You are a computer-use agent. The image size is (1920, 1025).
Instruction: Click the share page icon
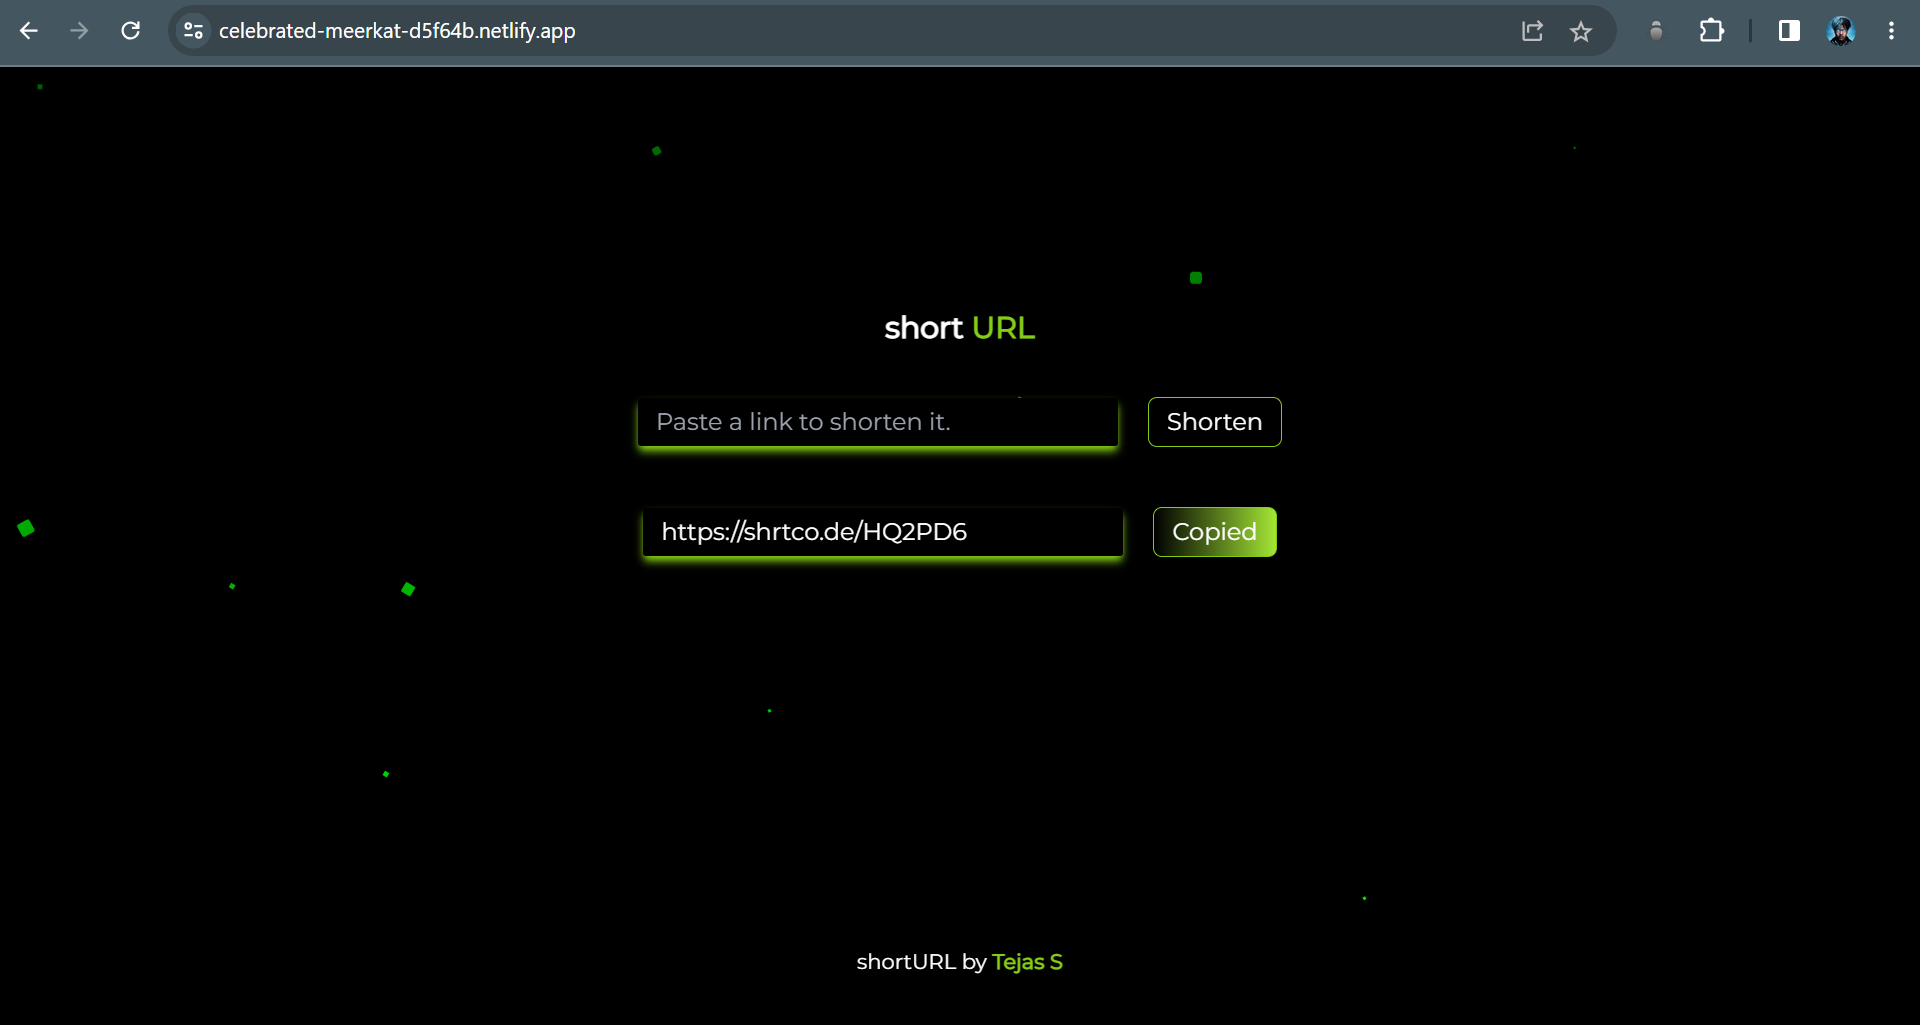(1532, 31)
